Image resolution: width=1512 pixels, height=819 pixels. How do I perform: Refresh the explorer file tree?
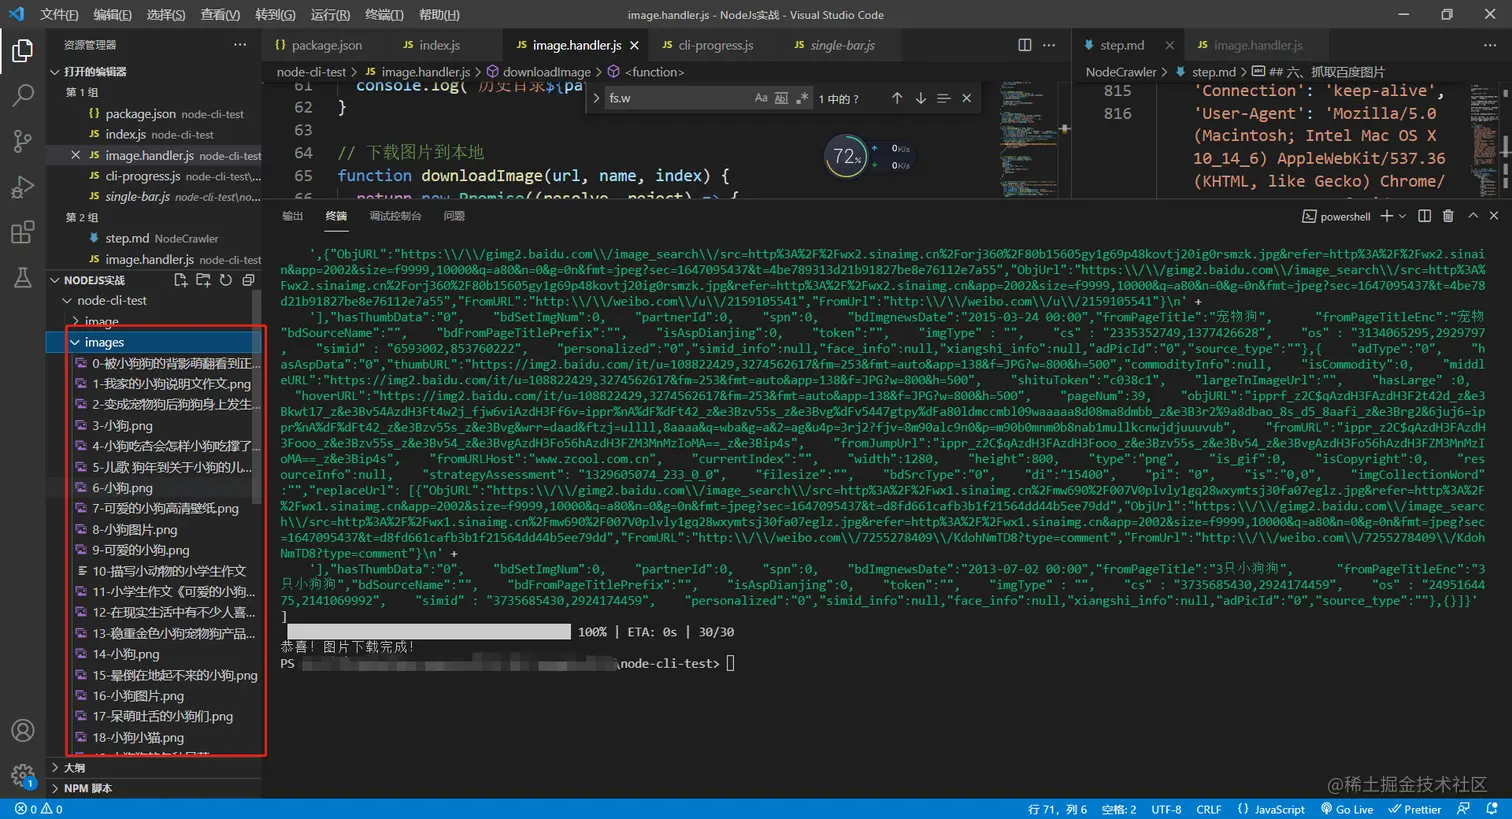[x=226, y=280]
